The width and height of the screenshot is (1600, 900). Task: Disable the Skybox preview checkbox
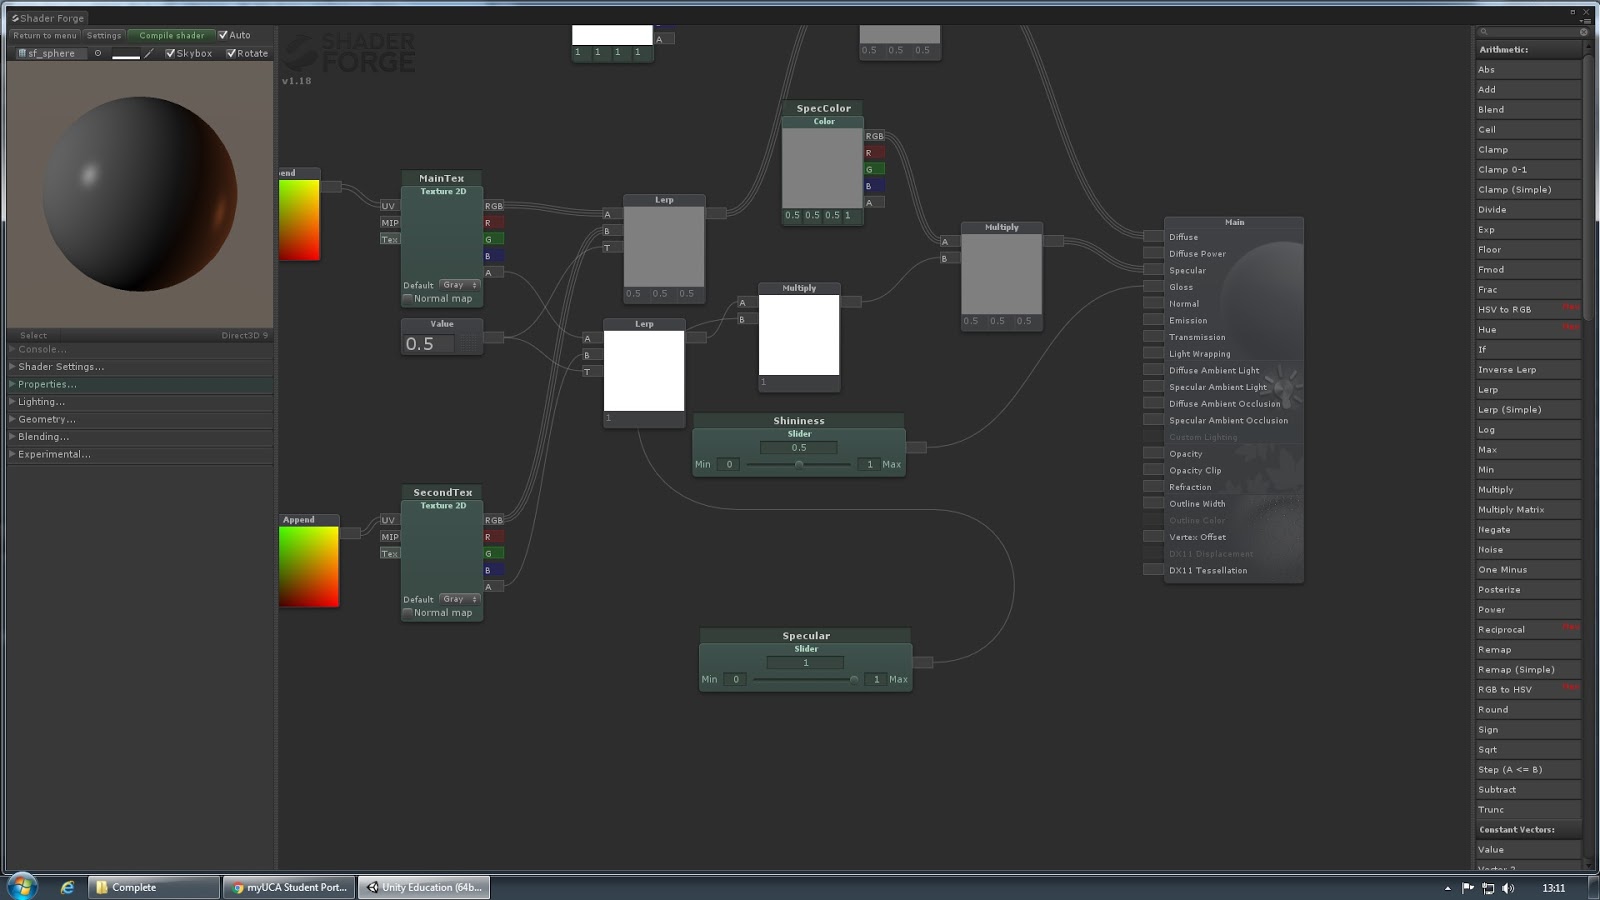point(170,53)
